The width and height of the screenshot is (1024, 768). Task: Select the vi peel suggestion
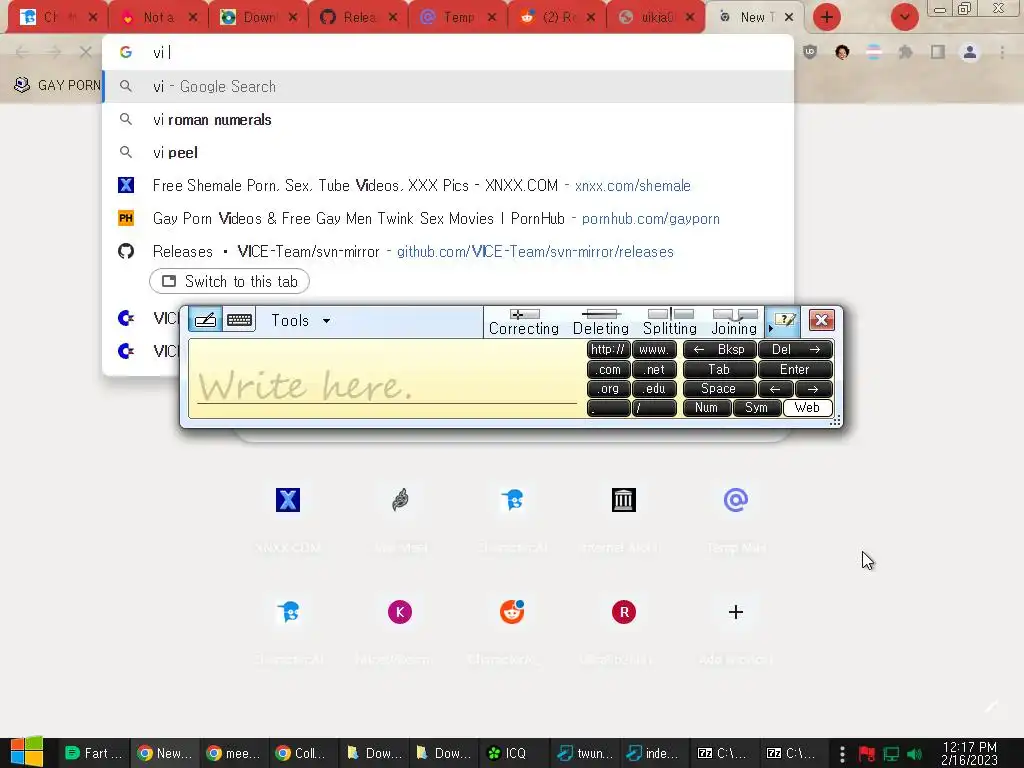[448, 153]
